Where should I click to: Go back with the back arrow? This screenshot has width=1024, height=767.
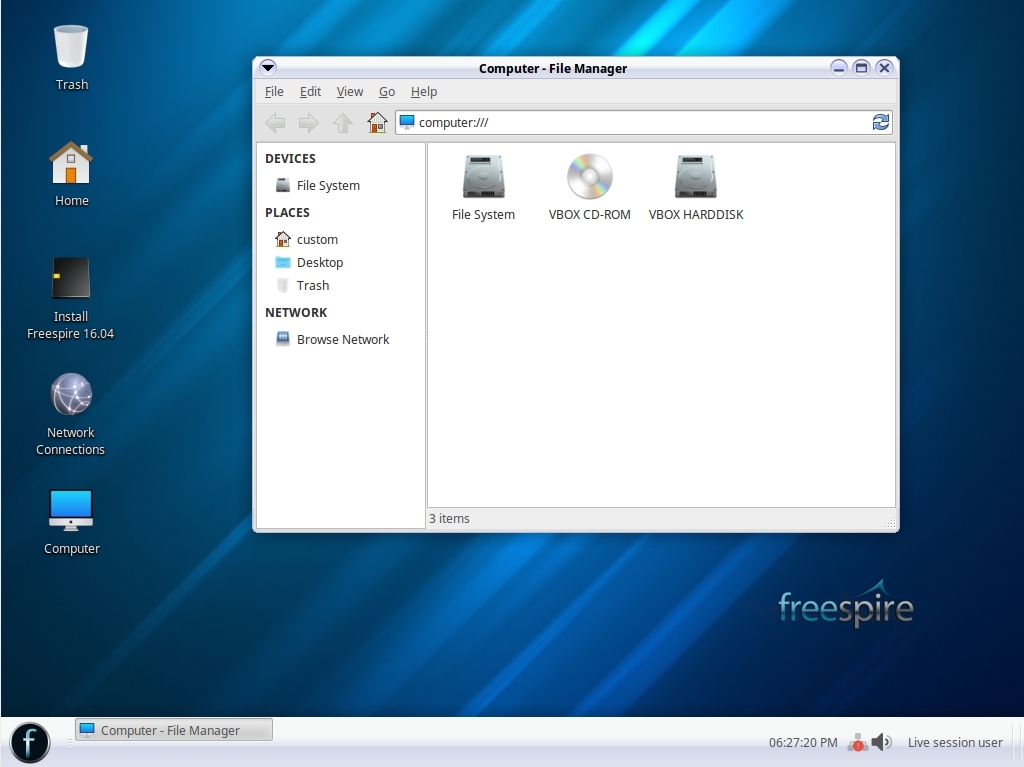tap(275, 123)
